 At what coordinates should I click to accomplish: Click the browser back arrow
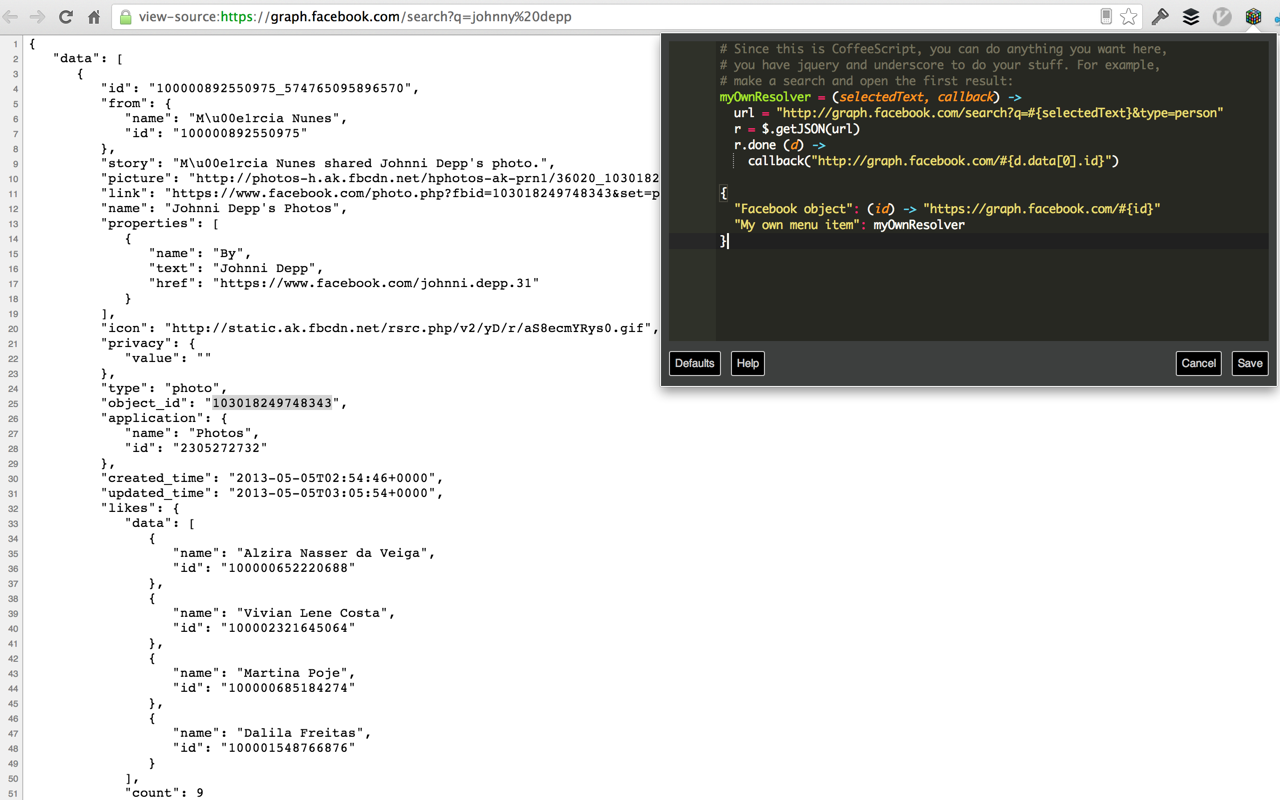11,17
